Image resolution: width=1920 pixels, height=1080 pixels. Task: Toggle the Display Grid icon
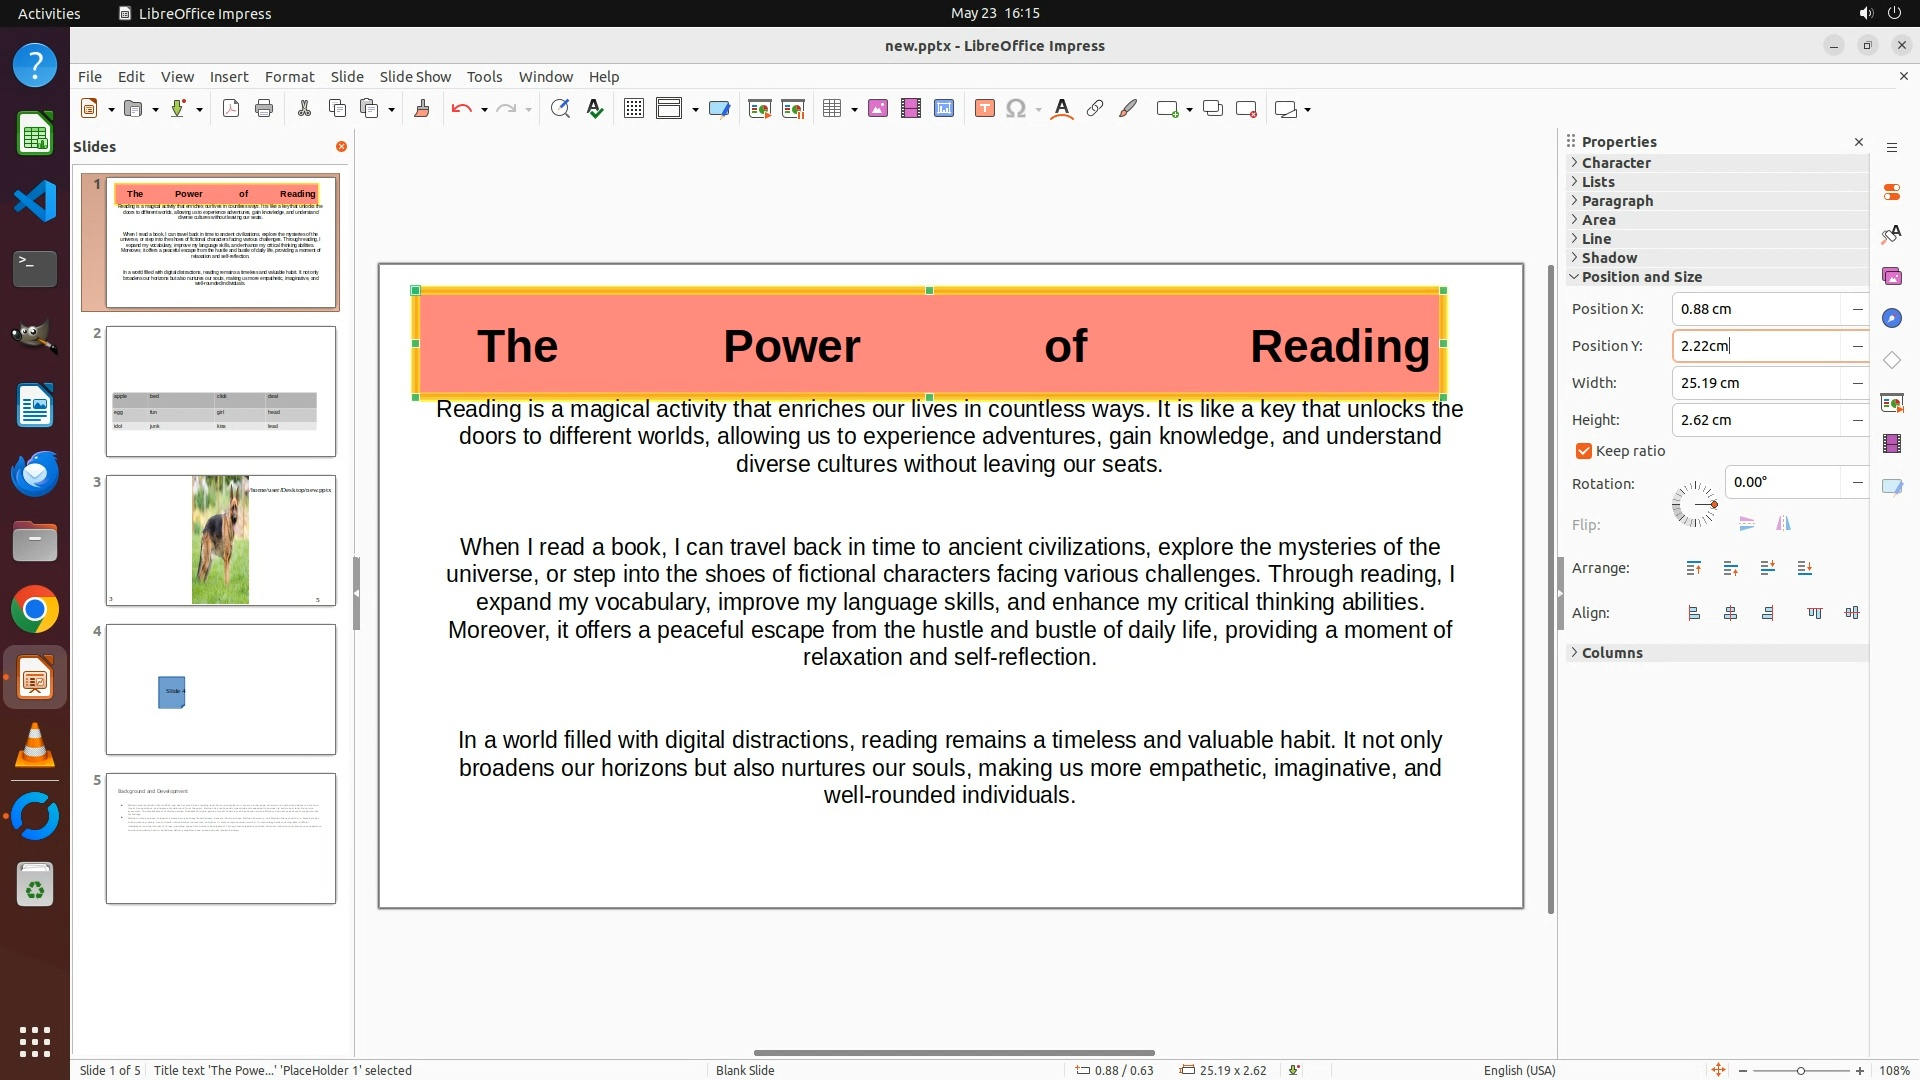(x=633, y=109)
